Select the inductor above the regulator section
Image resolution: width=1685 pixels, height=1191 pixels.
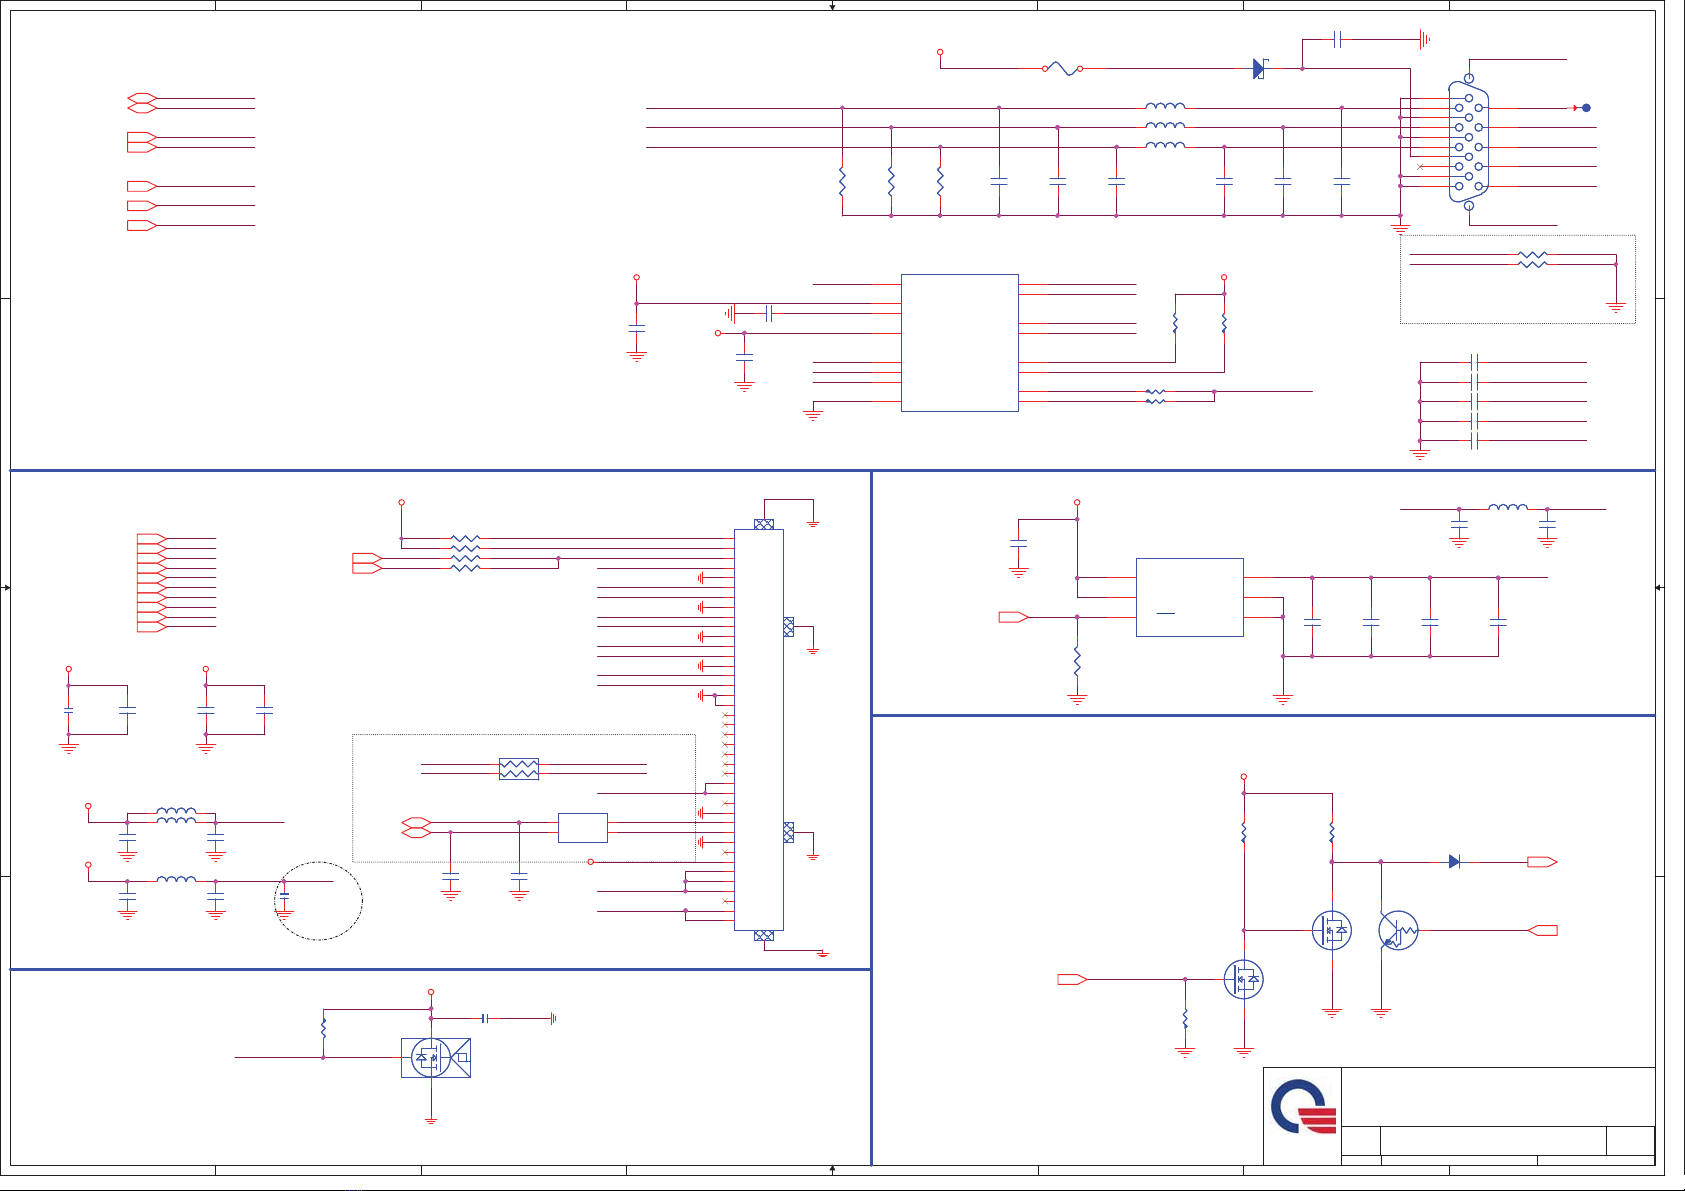(x=1507, y=507)
